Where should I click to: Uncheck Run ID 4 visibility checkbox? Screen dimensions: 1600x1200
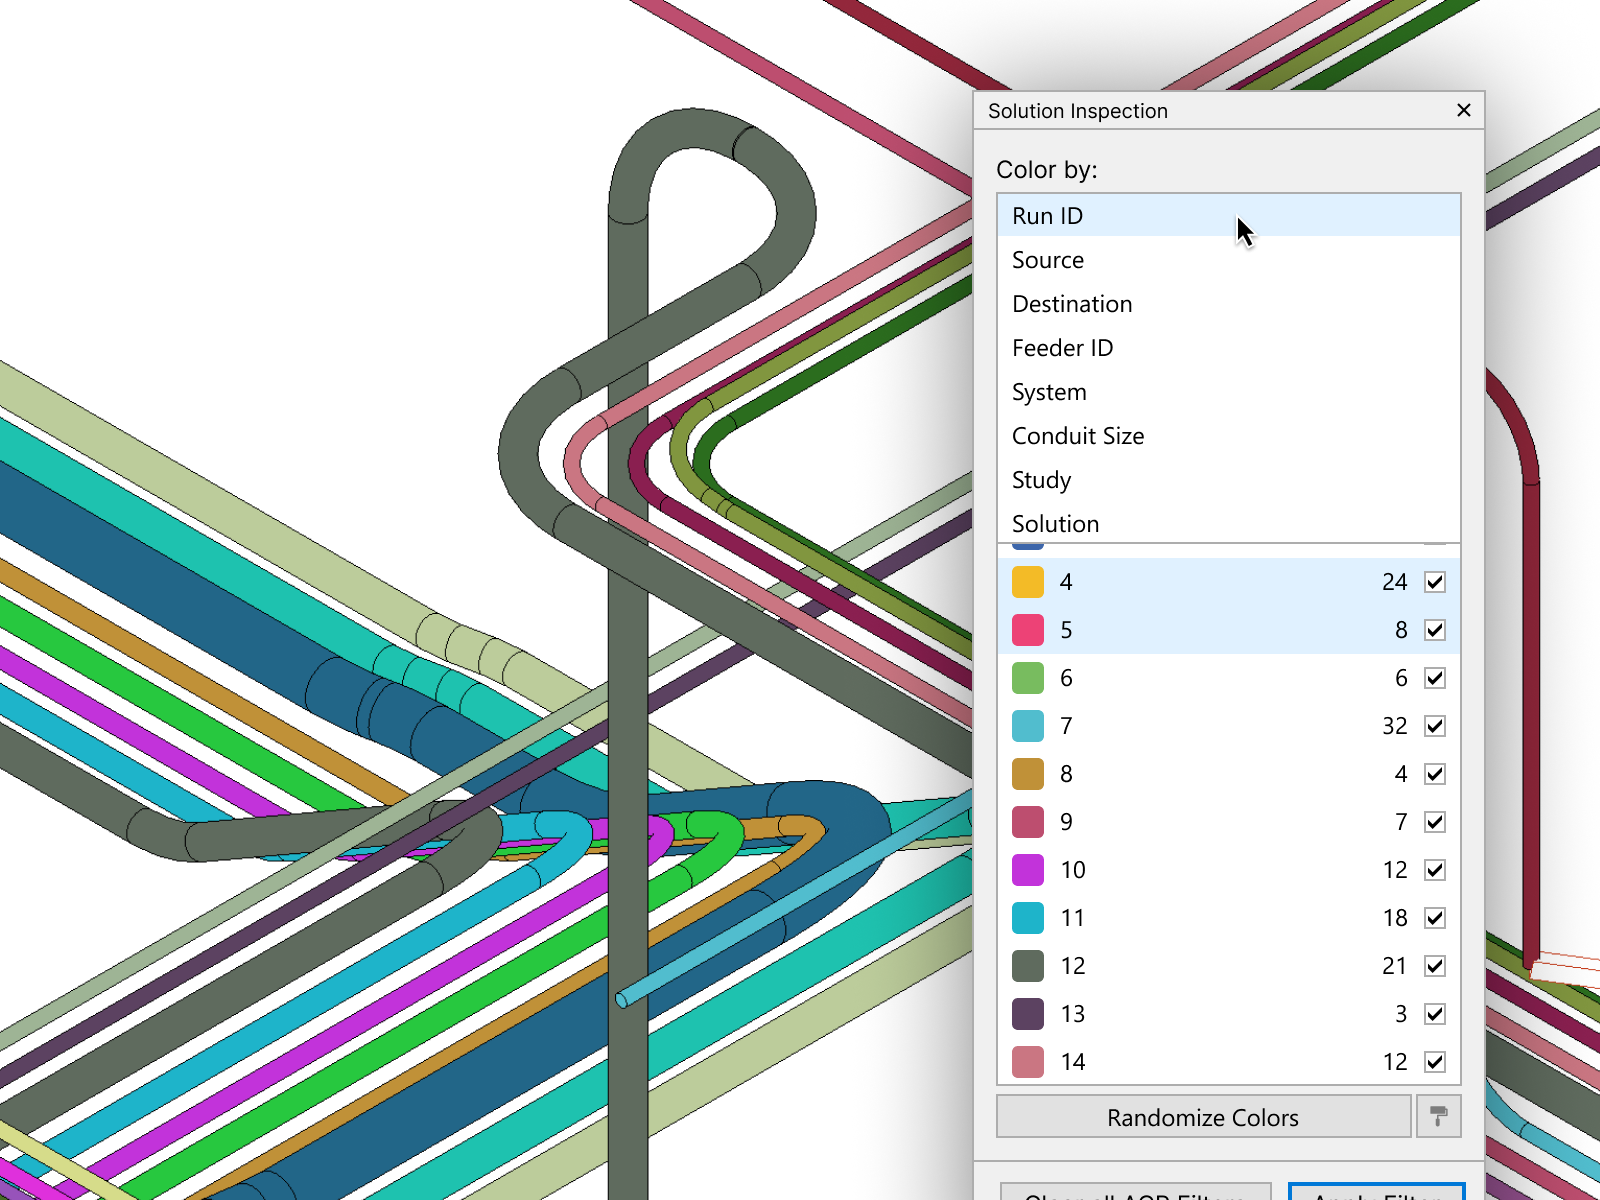click(x=1435, y=581)
